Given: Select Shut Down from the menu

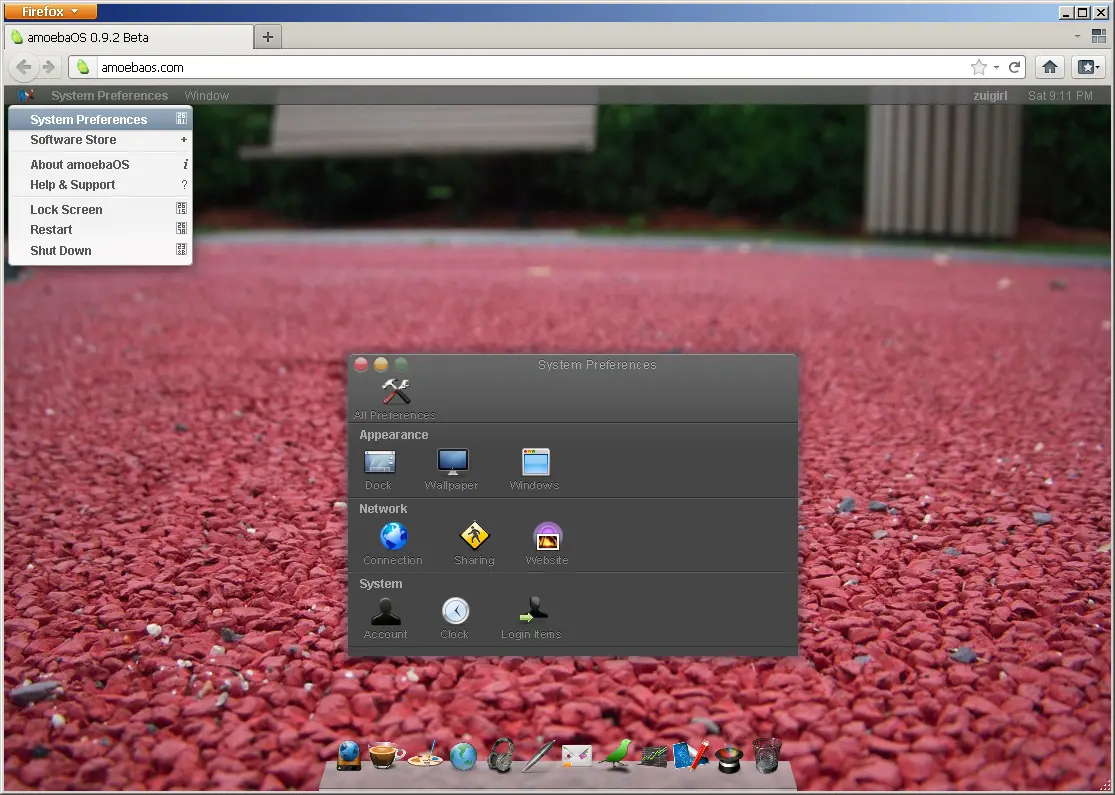Looking at the screenshot, I should point(61,251).
